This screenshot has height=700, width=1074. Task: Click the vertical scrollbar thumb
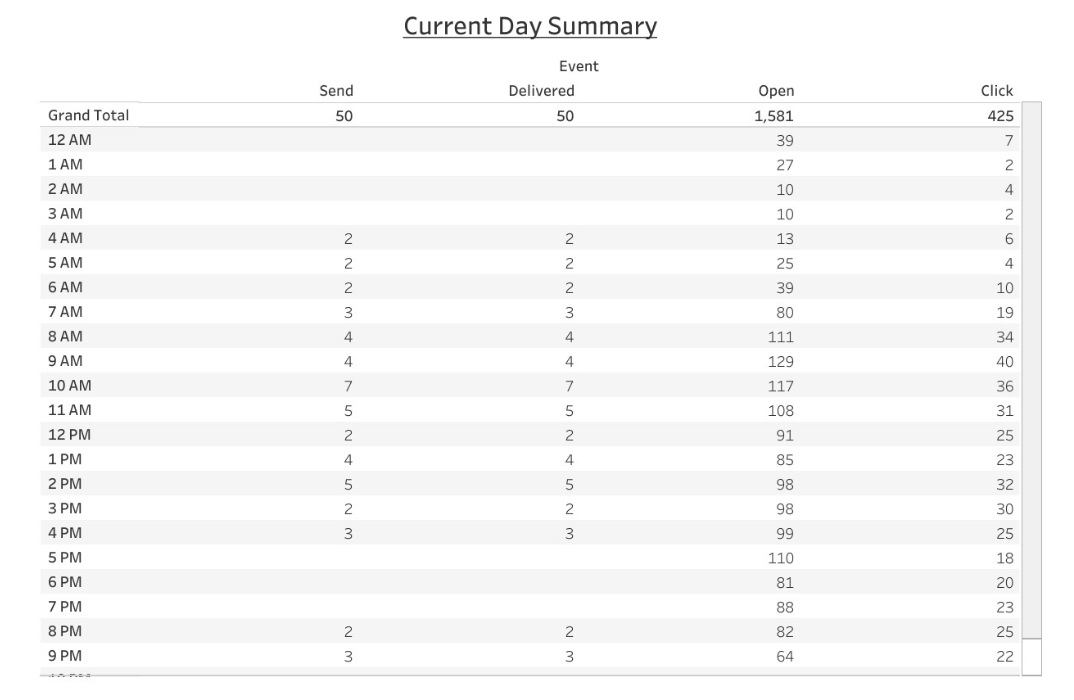click(x=1032, y=370)
